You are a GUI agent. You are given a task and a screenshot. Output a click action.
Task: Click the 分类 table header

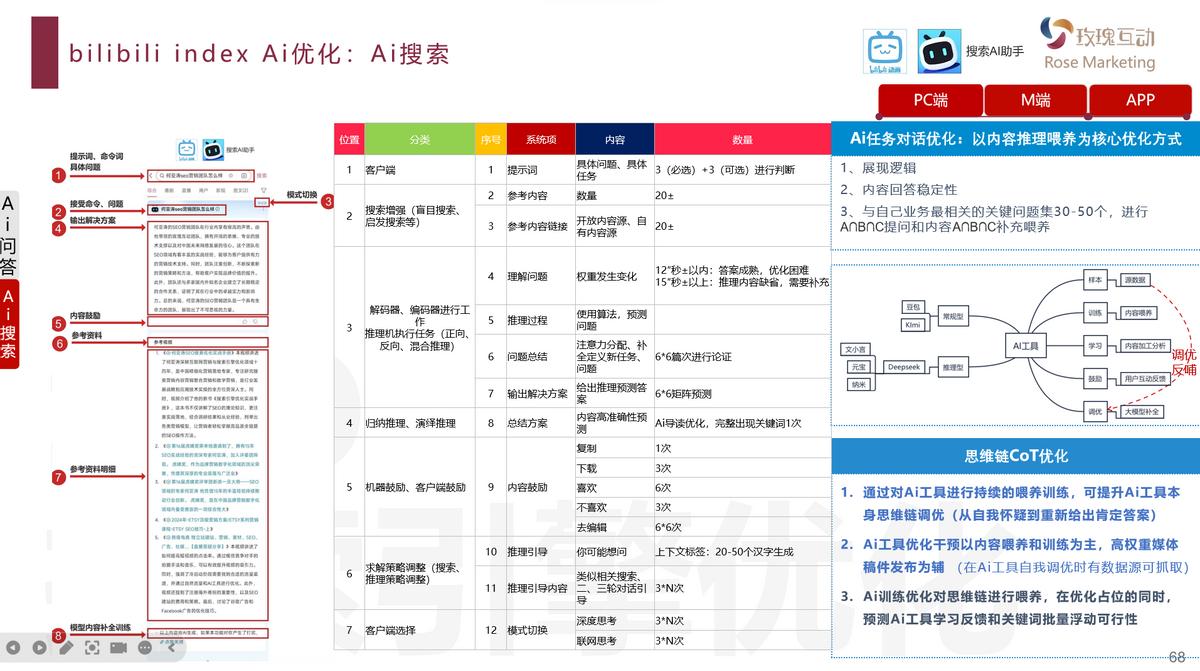click(419, 139)
